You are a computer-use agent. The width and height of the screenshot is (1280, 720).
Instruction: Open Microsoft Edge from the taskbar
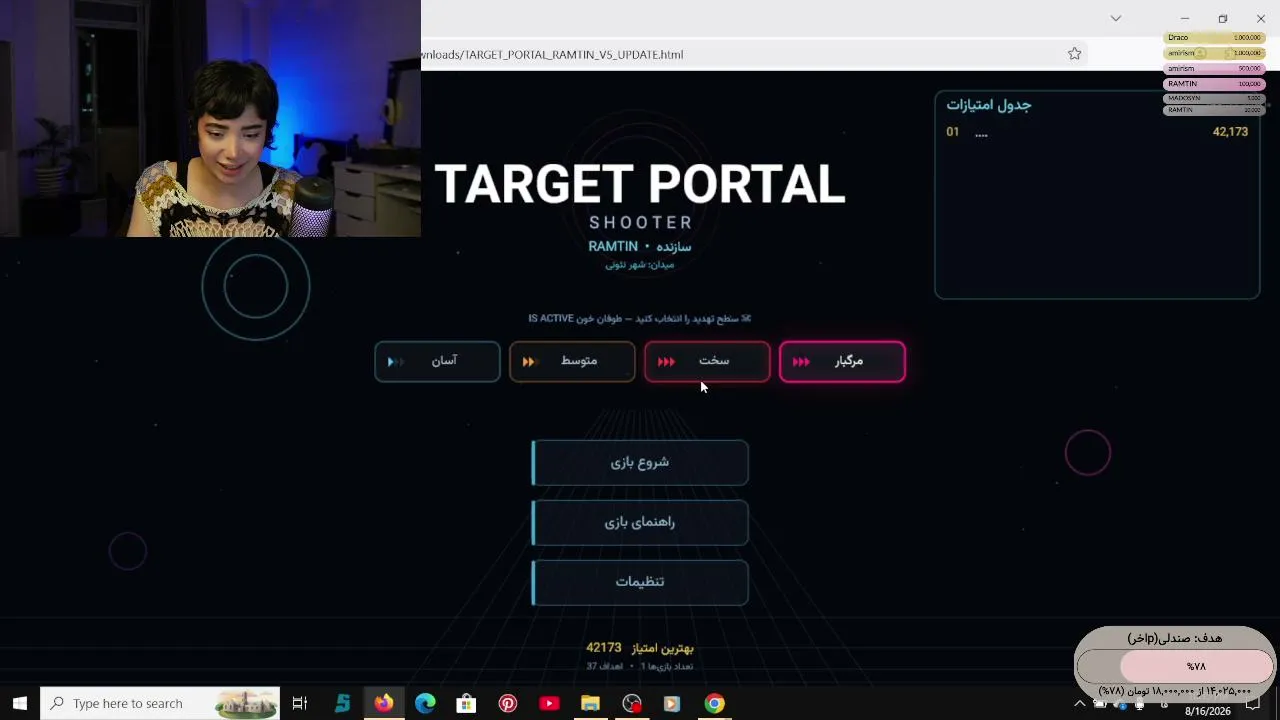[x=425, y=703]
